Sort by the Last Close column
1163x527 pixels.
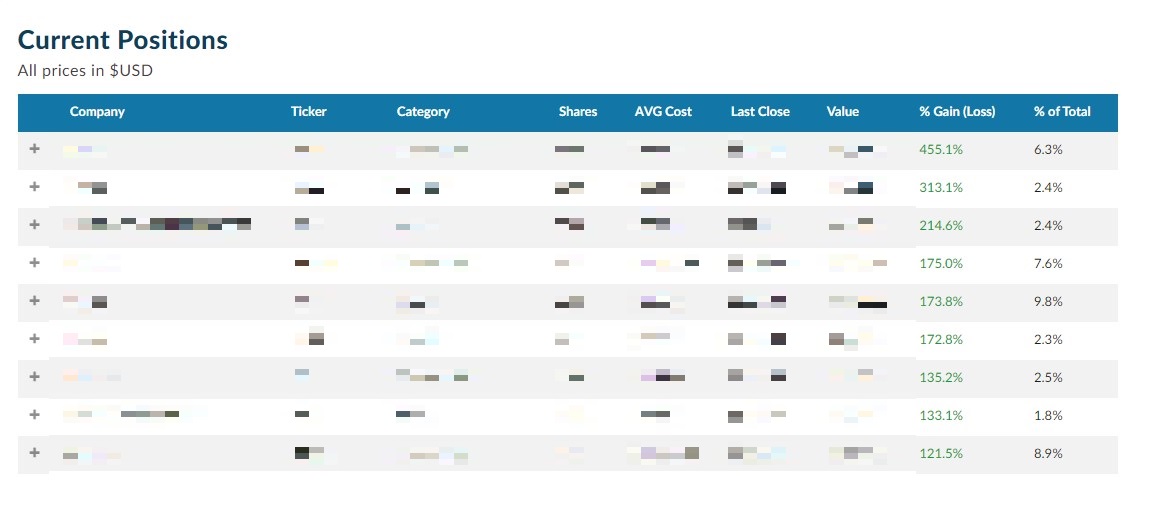760,112
